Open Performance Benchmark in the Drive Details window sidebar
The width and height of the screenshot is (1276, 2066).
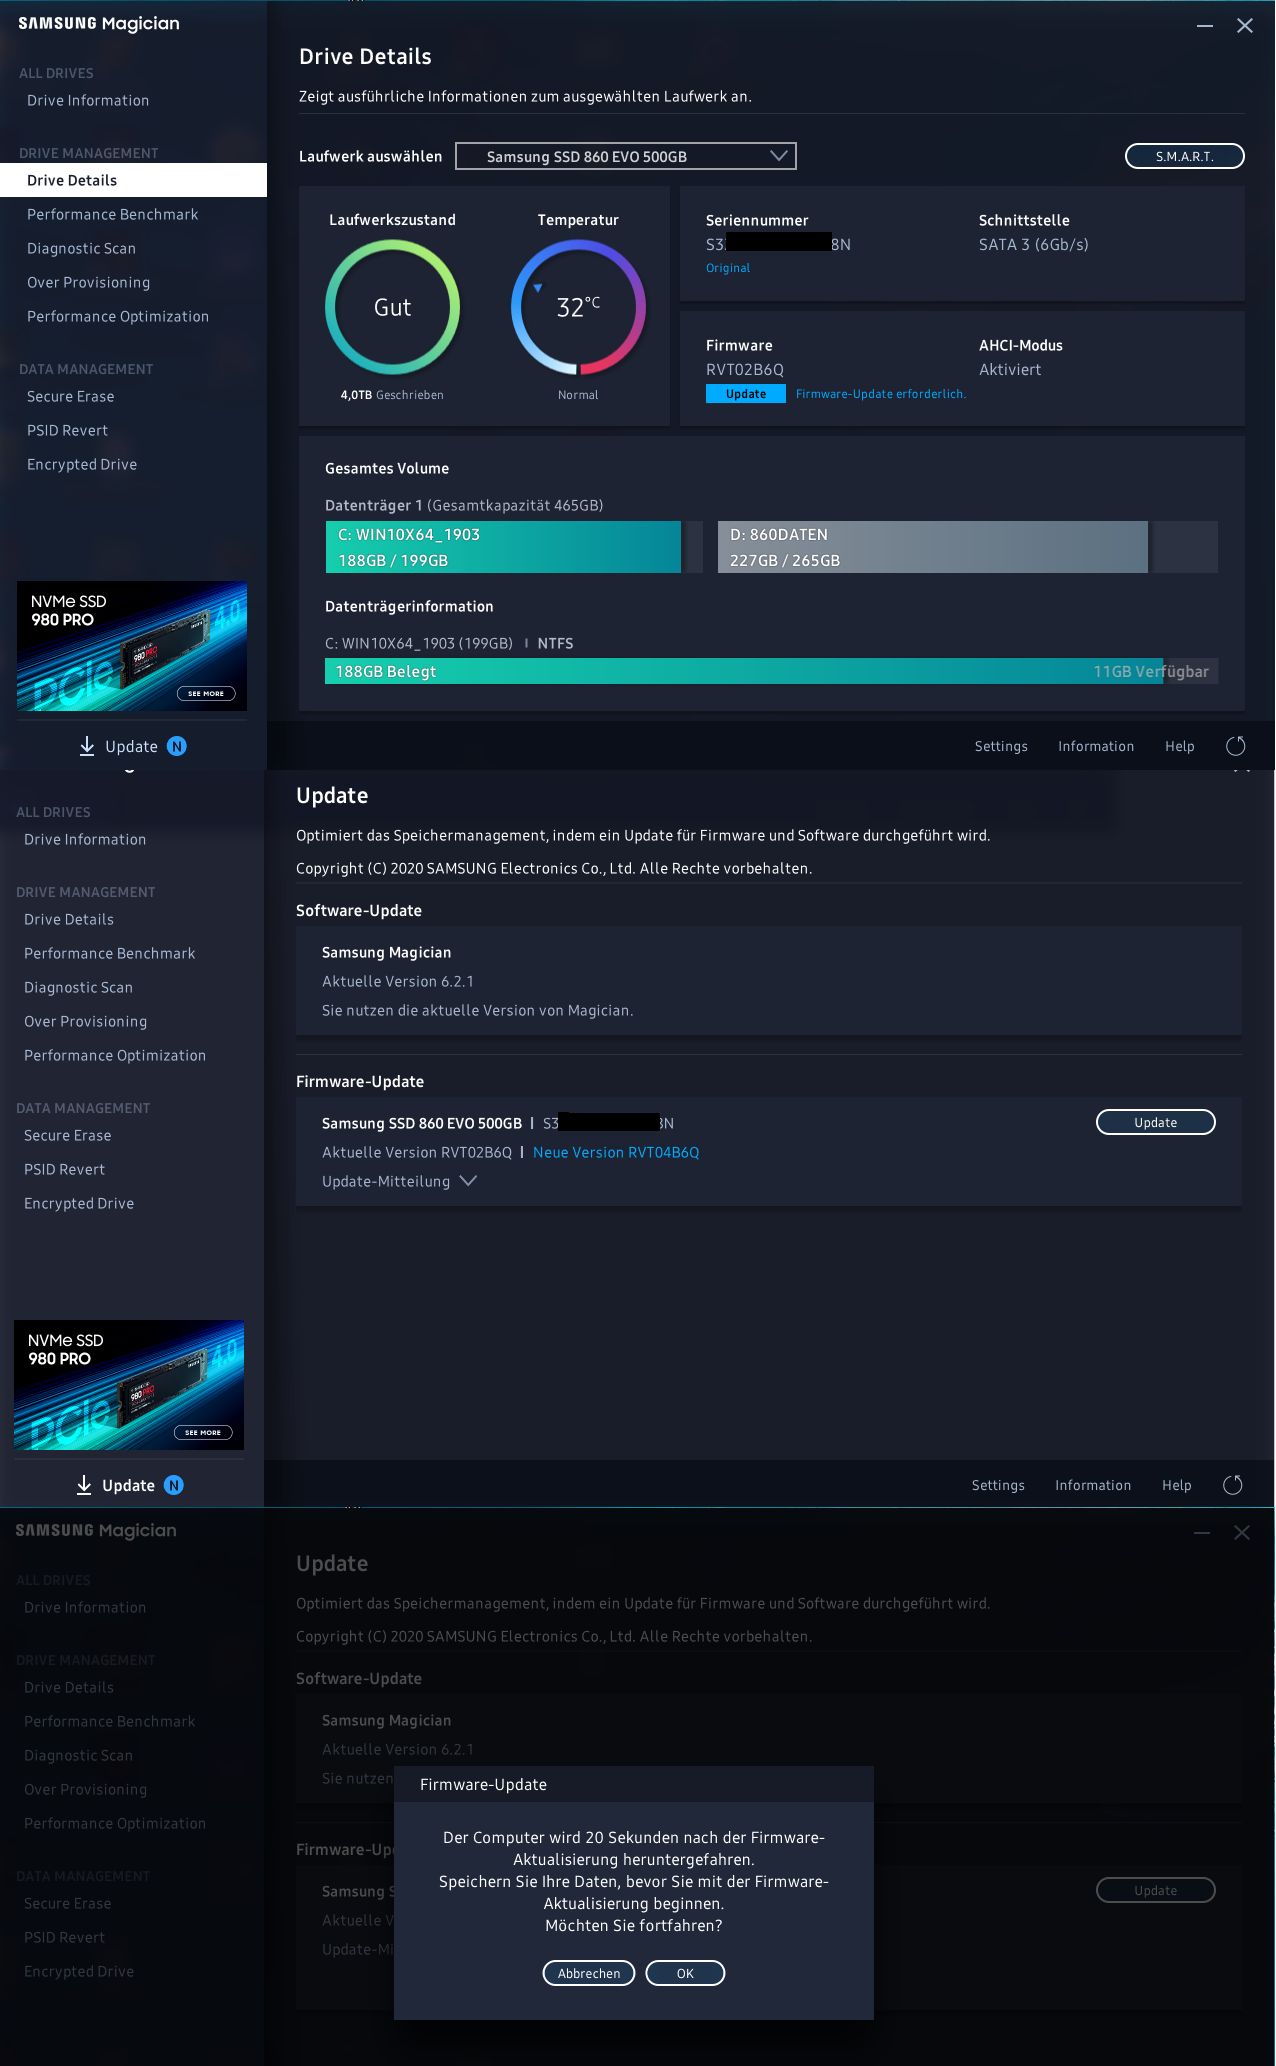[x=113, y=214]
